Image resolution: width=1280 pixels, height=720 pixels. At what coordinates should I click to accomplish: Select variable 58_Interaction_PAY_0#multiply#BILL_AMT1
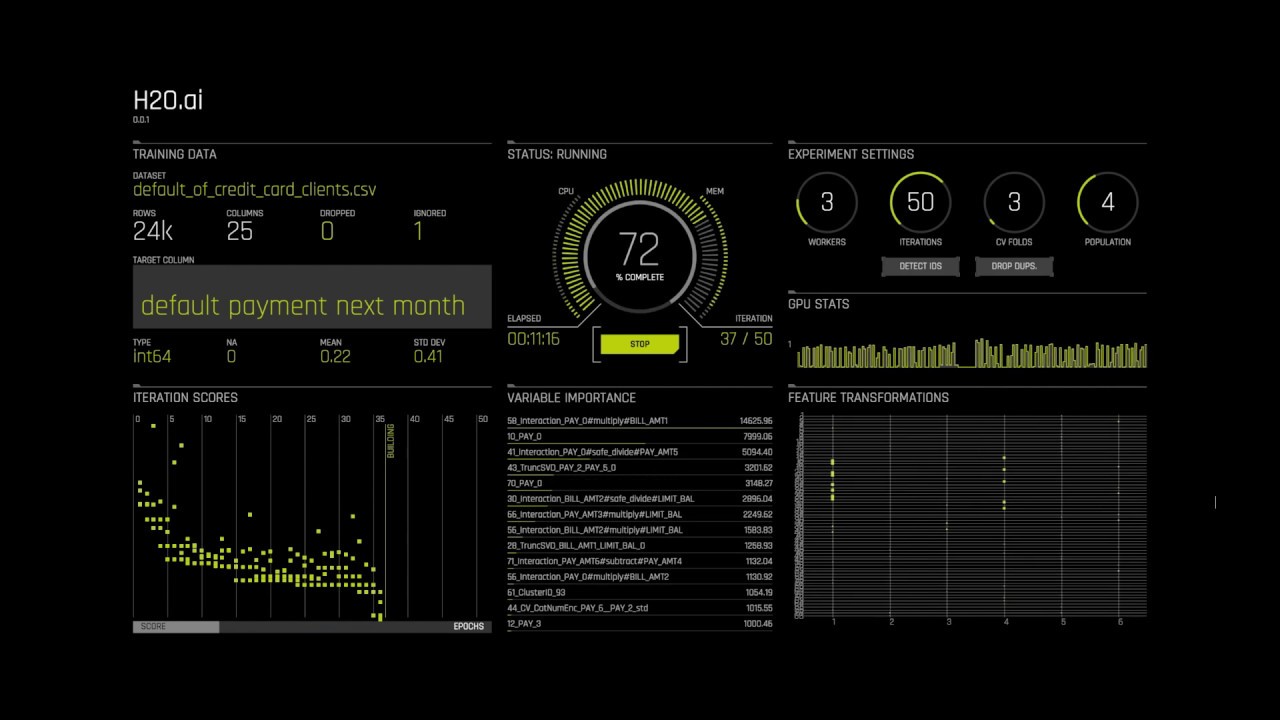click(640, 421)
